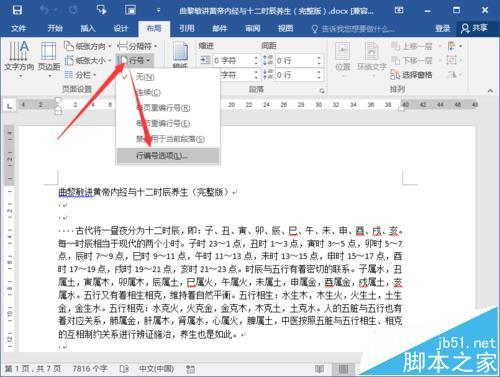Viewport: 500px width, 377px height.
Task: Toggle touch/mouse mode icon in quick access
Action: click(101, 10)
